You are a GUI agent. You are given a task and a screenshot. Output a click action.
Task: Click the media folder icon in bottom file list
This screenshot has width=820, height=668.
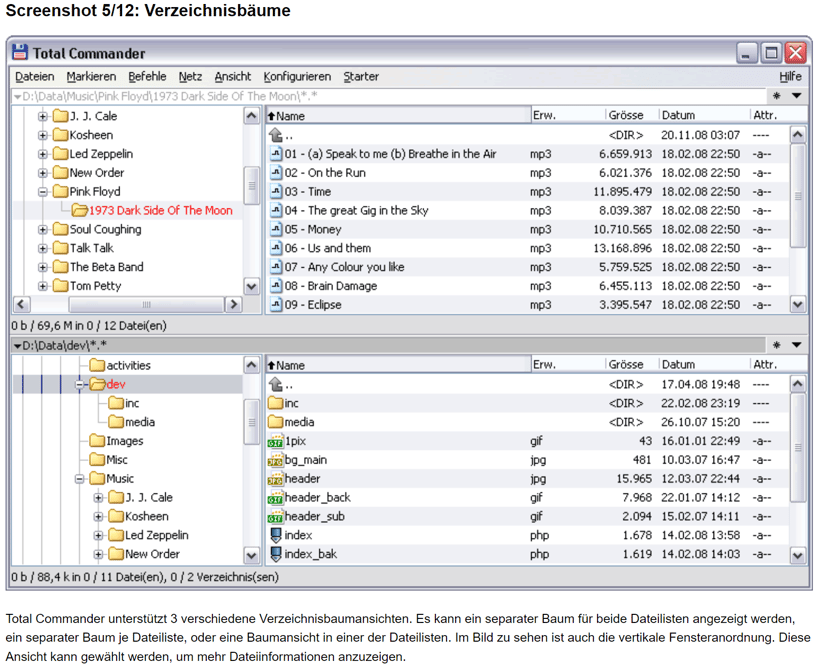pyautogui.click(x=276, y=422)
